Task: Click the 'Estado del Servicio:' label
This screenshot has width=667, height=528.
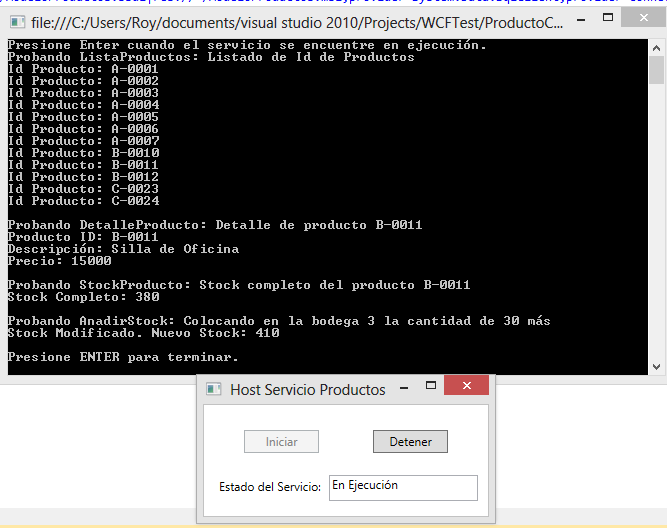Action: pyautogui.click(x=270, y=487)
